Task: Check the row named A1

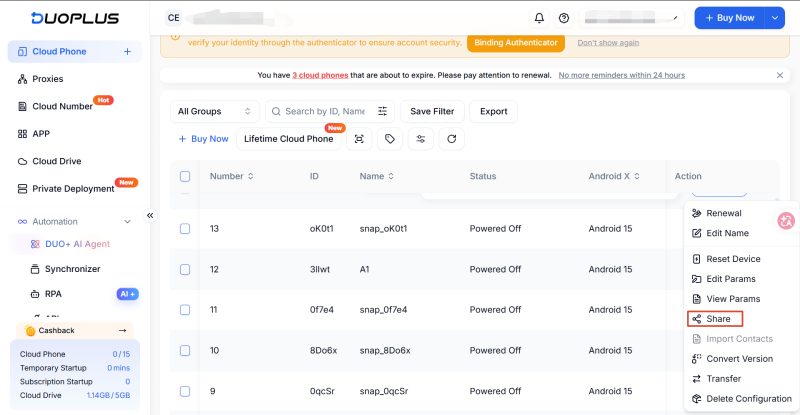Action: [x=185, y=269]
